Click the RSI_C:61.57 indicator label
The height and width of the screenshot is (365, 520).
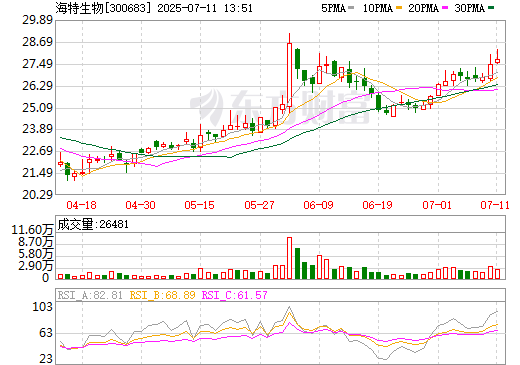click(235, 295)
